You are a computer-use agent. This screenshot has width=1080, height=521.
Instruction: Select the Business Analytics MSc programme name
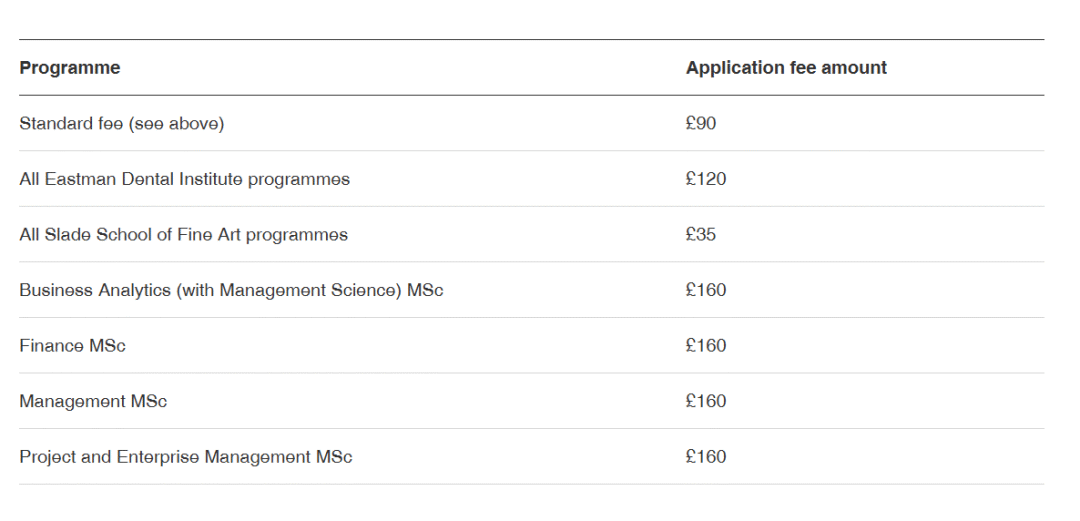tap(231, 290)
